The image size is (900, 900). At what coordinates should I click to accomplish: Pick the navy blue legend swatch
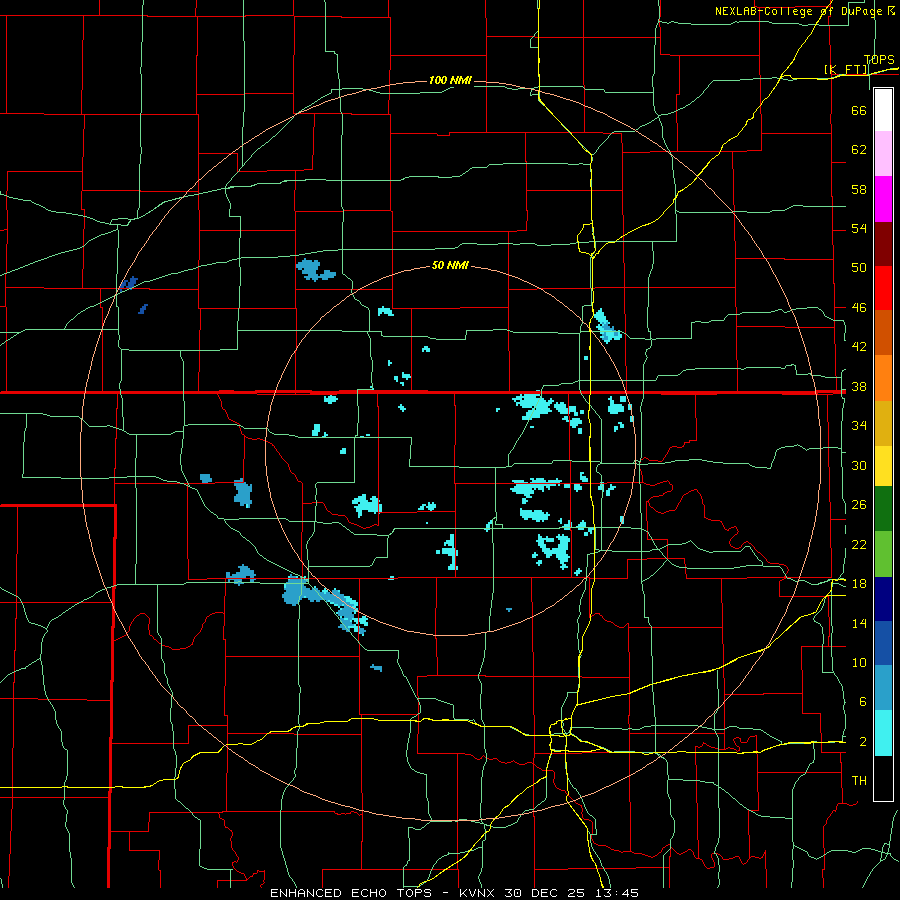(x=883, y=599)
